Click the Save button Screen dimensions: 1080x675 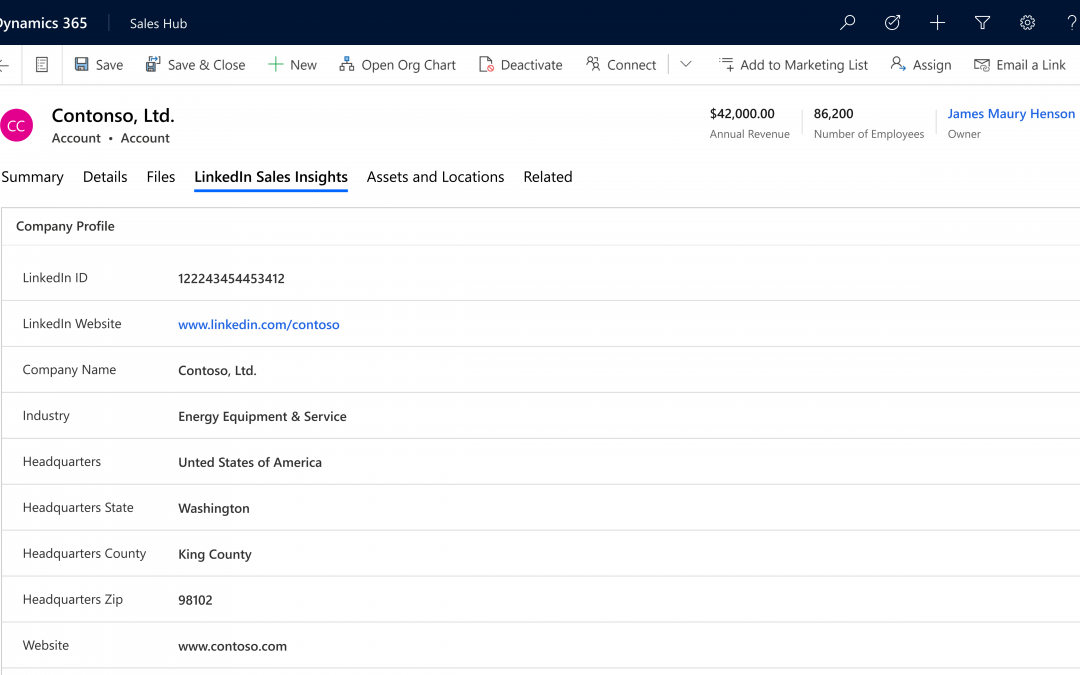98,65
